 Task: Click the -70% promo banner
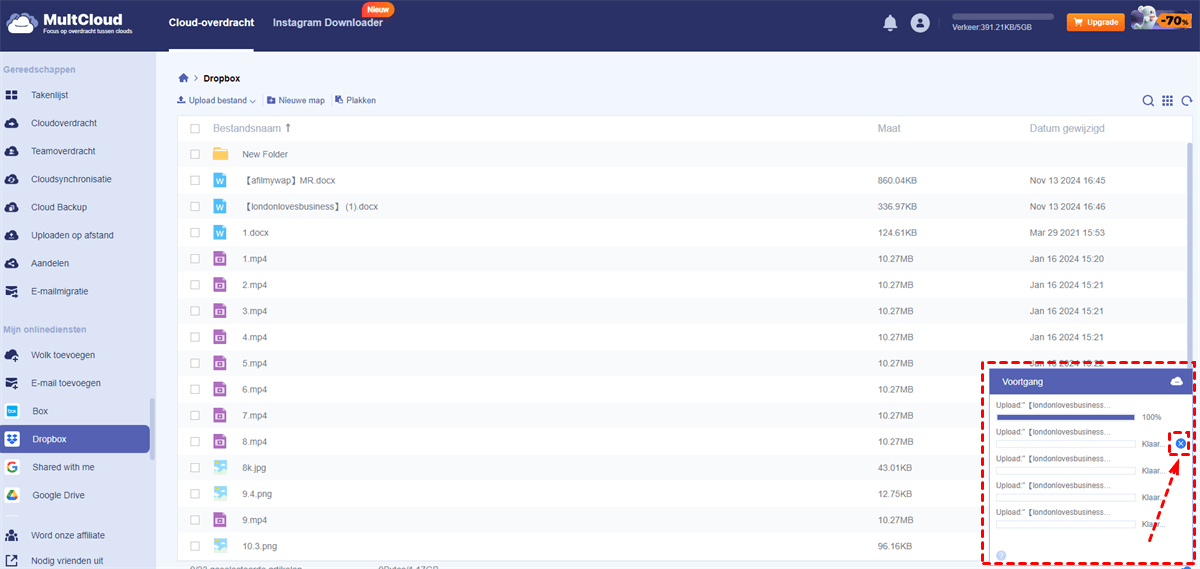click(x=1162, y=20)
